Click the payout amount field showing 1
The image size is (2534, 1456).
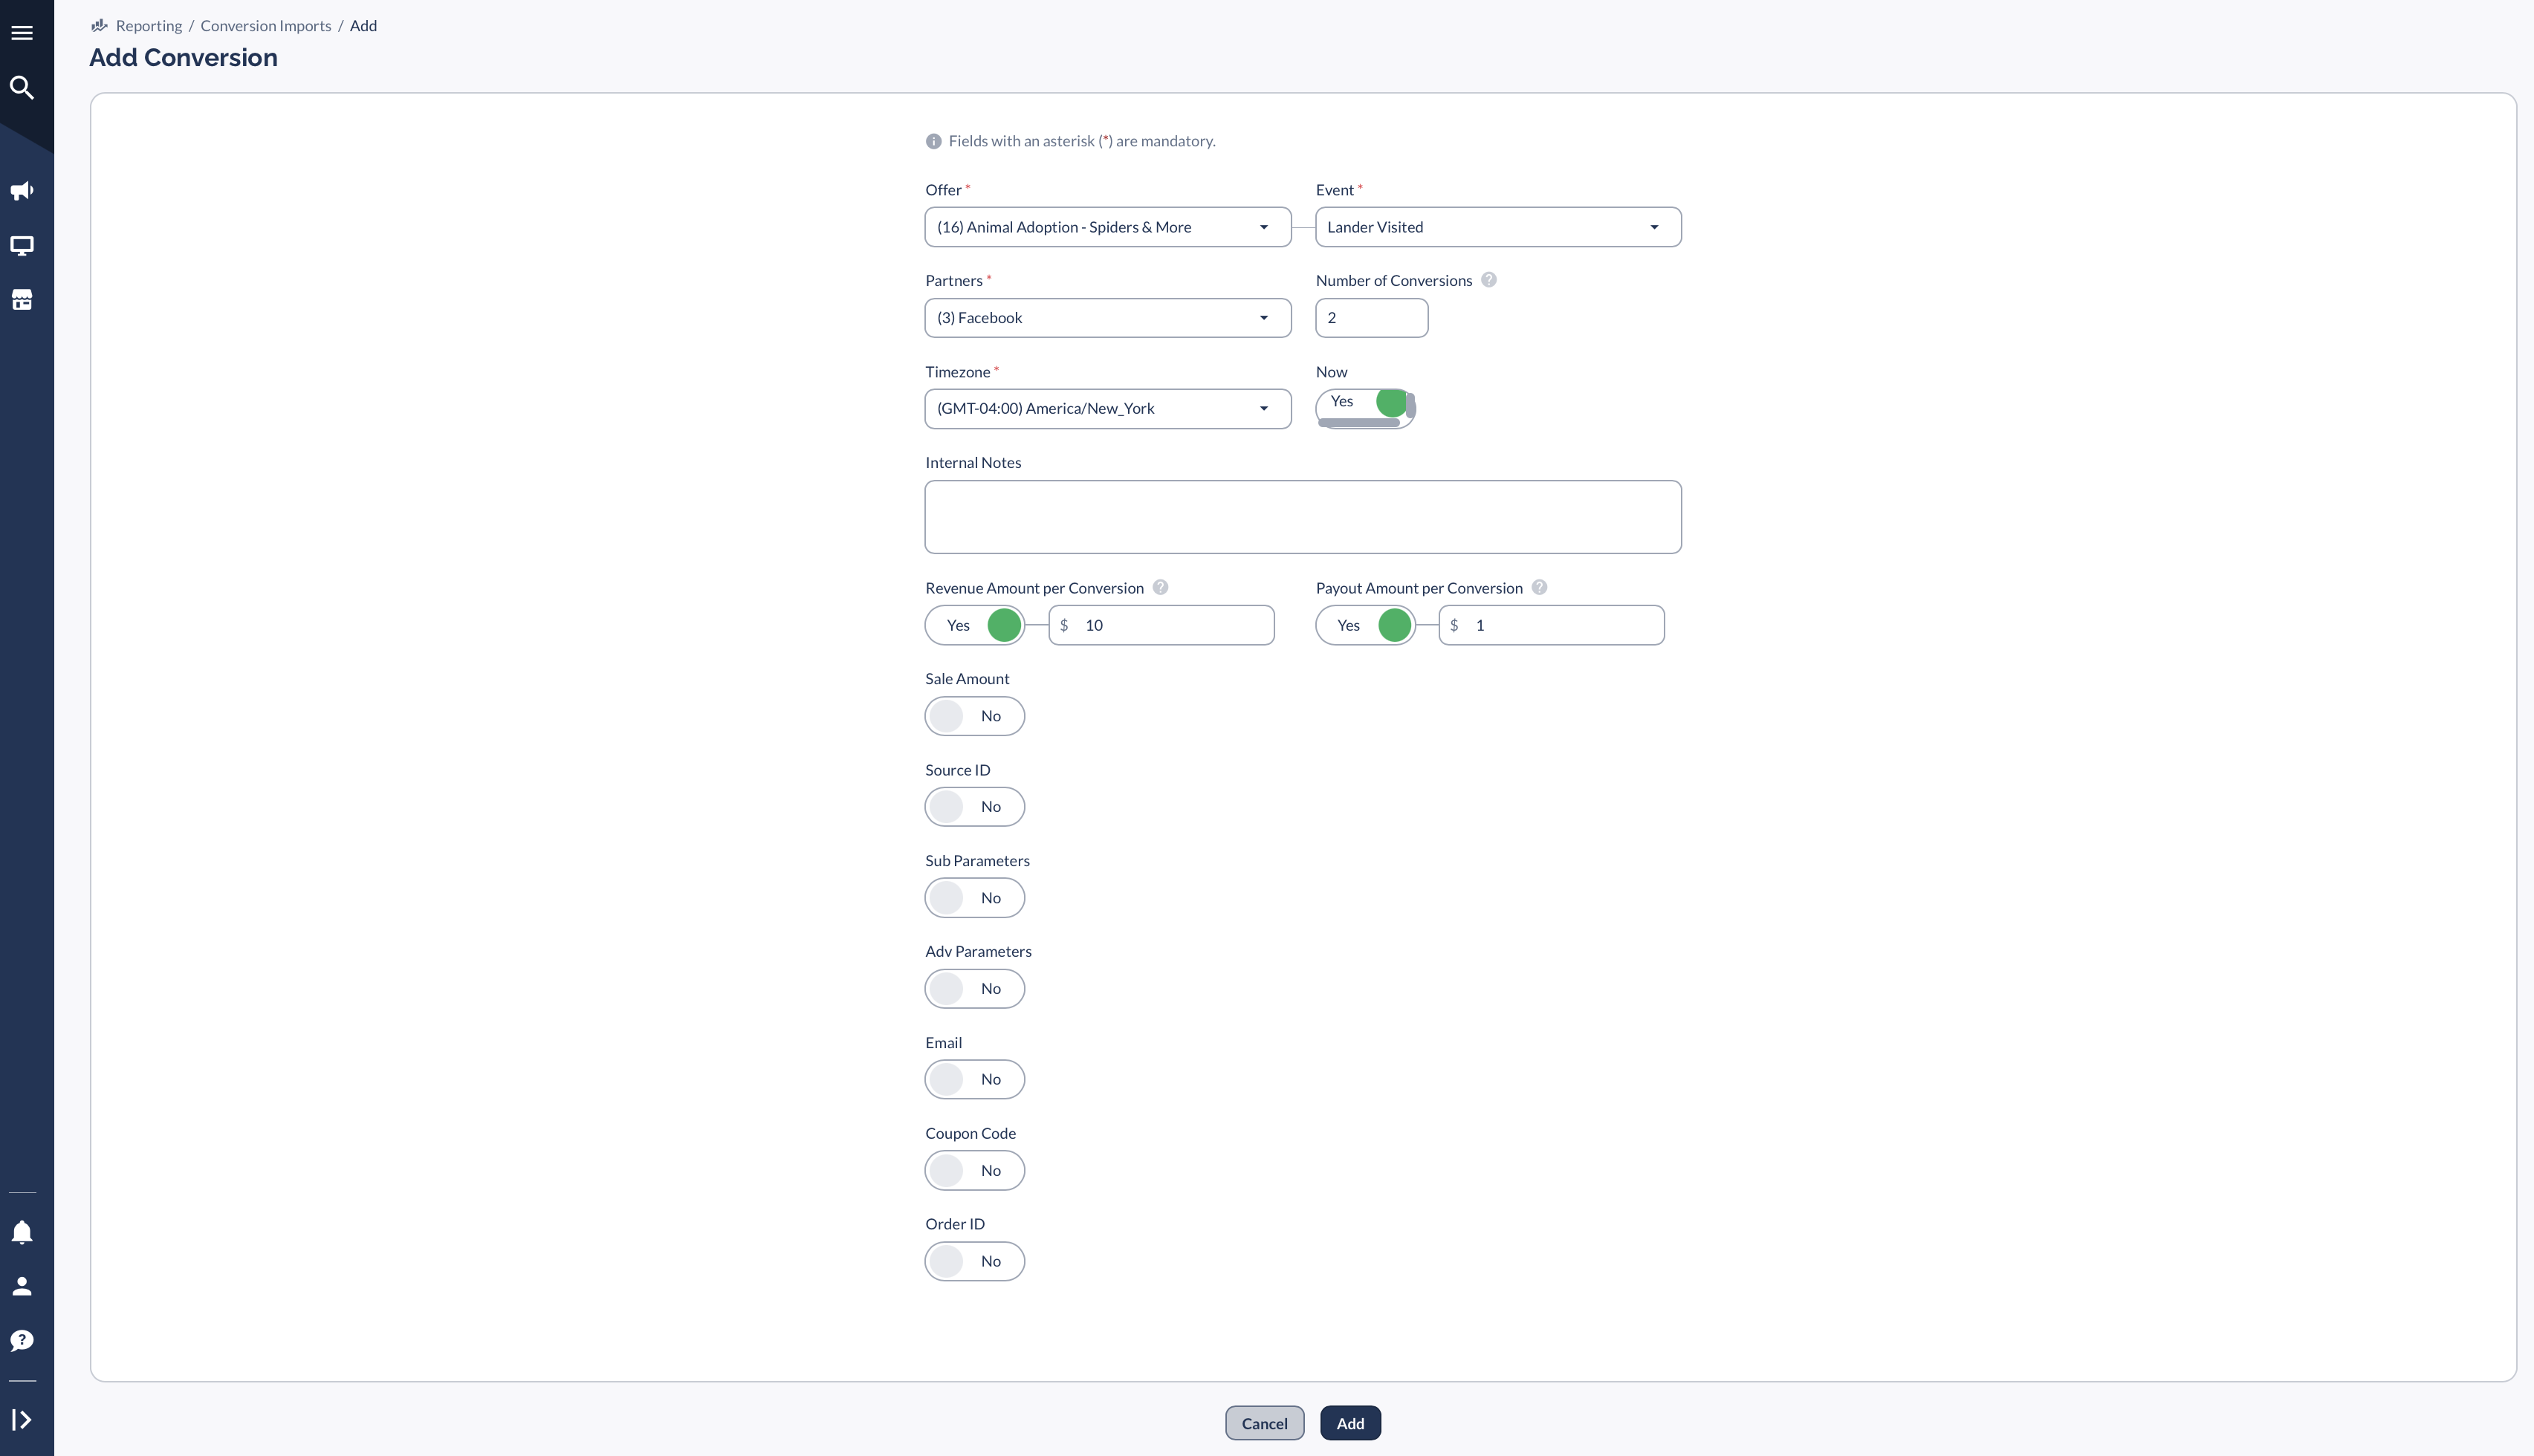pos(1552,625)
